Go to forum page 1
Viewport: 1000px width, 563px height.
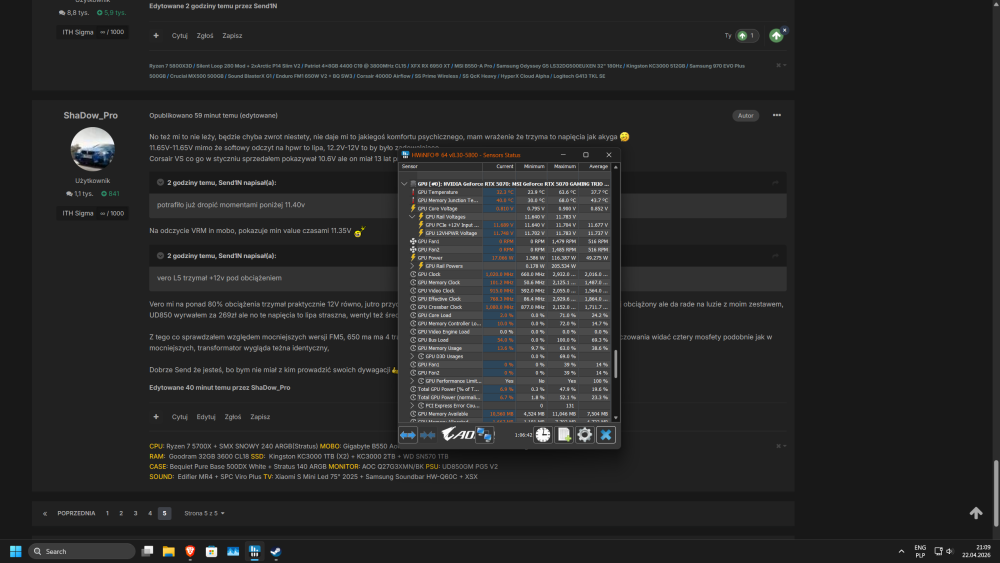[107, 513]
